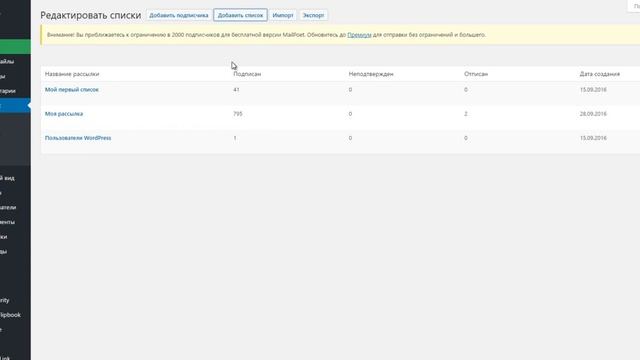This screenshot has height=360, width=640.
Task: Open the sidebar menu item ending 'тарии'
Action: pyautogui.click(x=8, y=91)
